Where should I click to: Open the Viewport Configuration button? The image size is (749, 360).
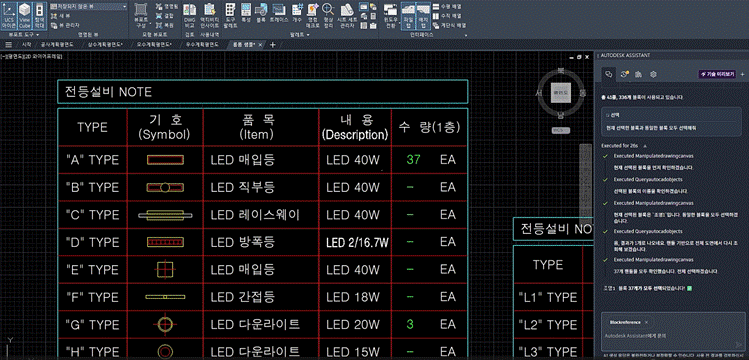coord(141,16)
